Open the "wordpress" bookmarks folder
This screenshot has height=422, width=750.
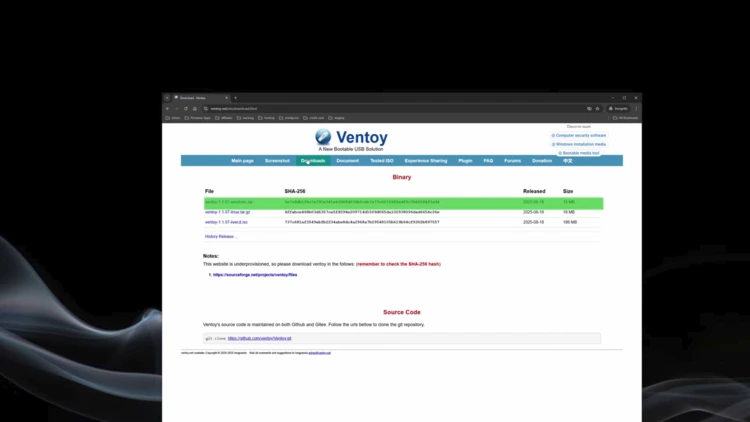pyautogui.click(x=289, y=118)
